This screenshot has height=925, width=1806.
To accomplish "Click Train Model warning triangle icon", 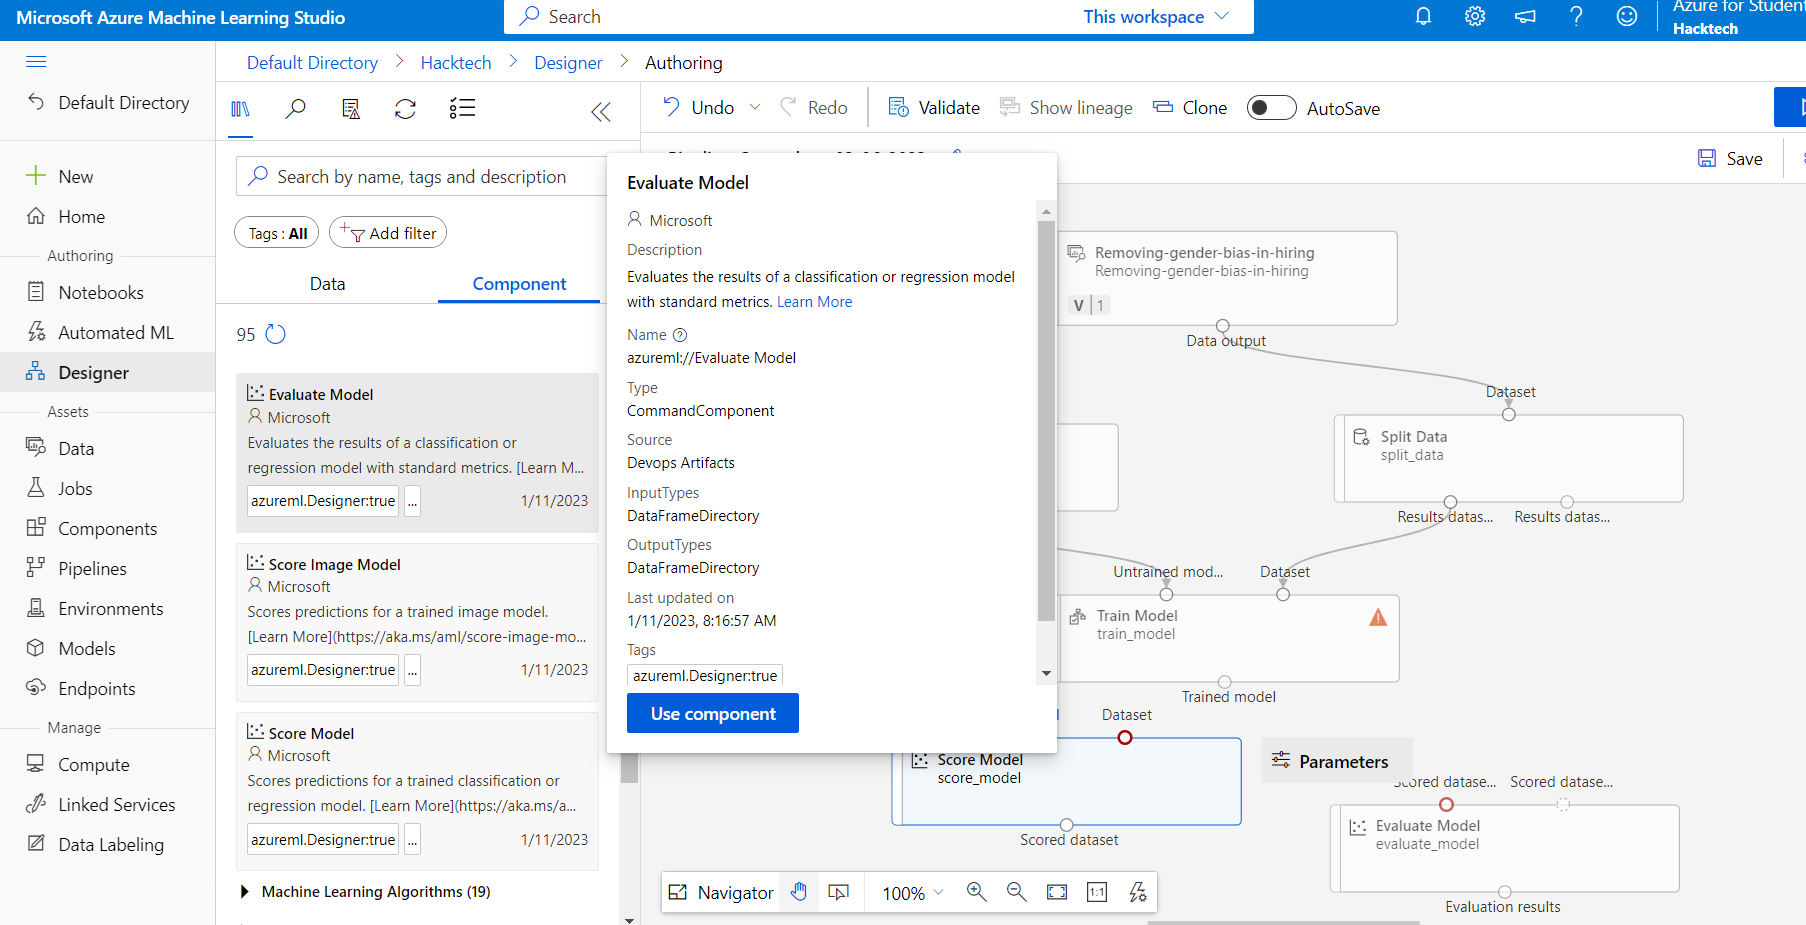I will [1378, 618].
